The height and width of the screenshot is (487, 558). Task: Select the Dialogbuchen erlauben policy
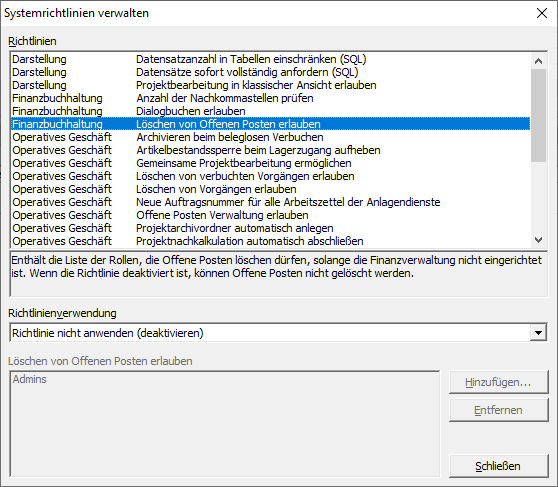click(x=270, y=111)
